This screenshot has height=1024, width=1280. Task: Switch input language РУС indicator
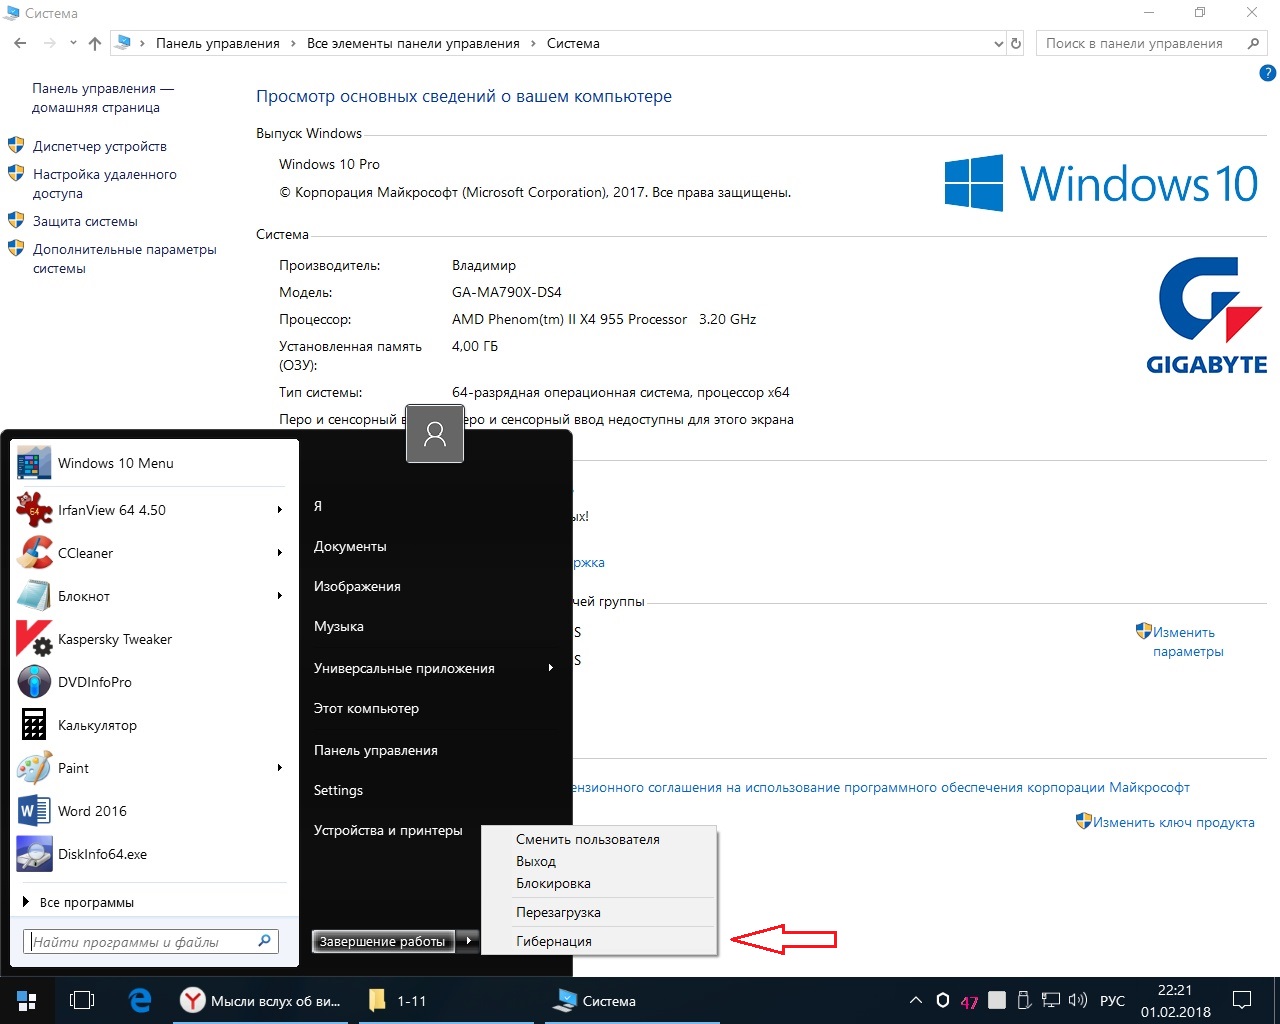click(x=1112, y=1000)
